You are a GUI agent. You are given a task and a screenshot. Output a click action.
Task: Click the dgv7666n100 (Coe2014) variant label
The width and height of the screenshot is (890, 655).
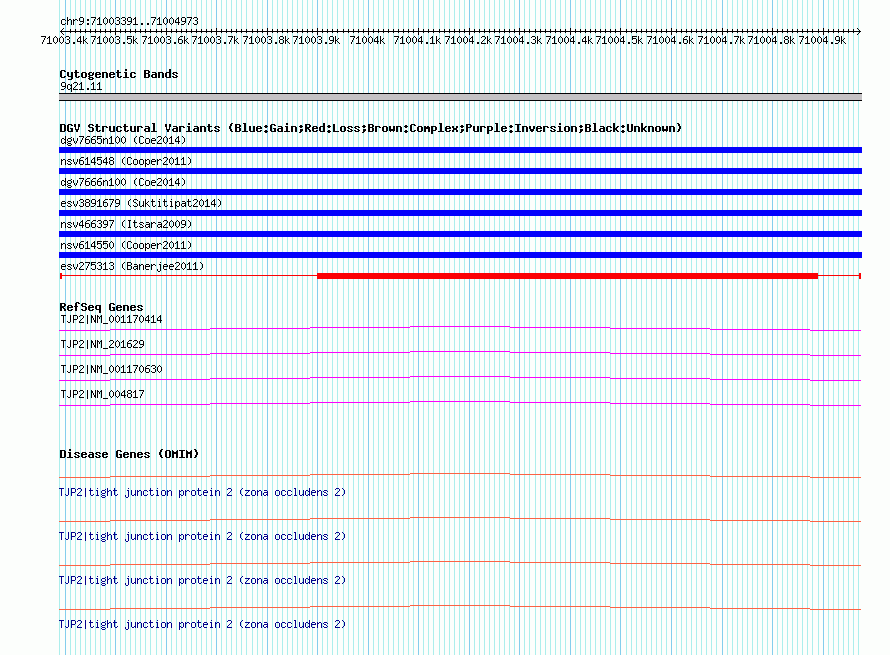(x=123, y=182)
